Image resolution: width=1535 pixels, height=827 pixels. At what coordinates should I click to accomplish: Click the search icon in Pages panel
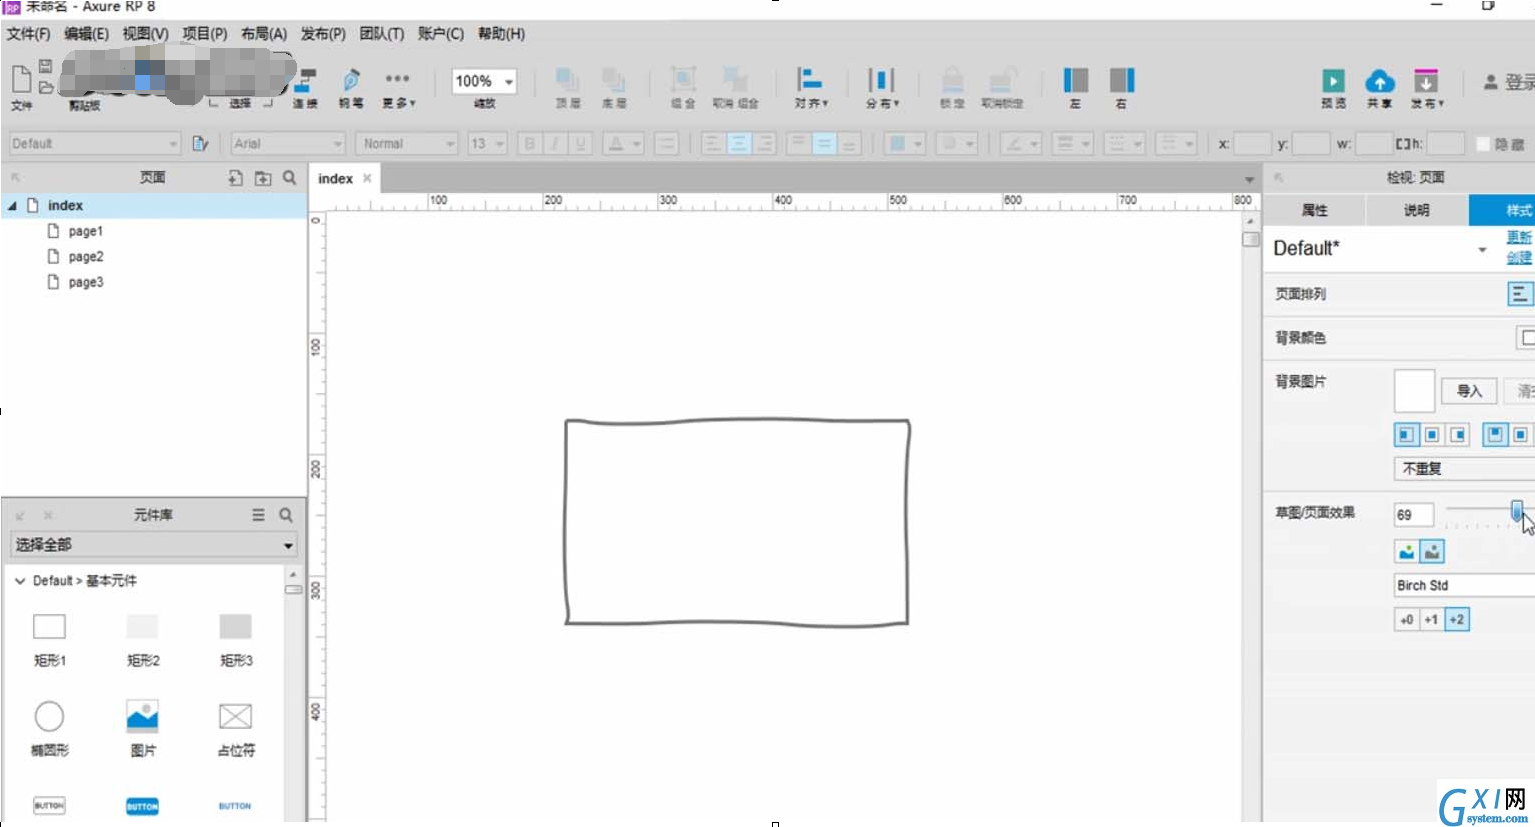290,177
